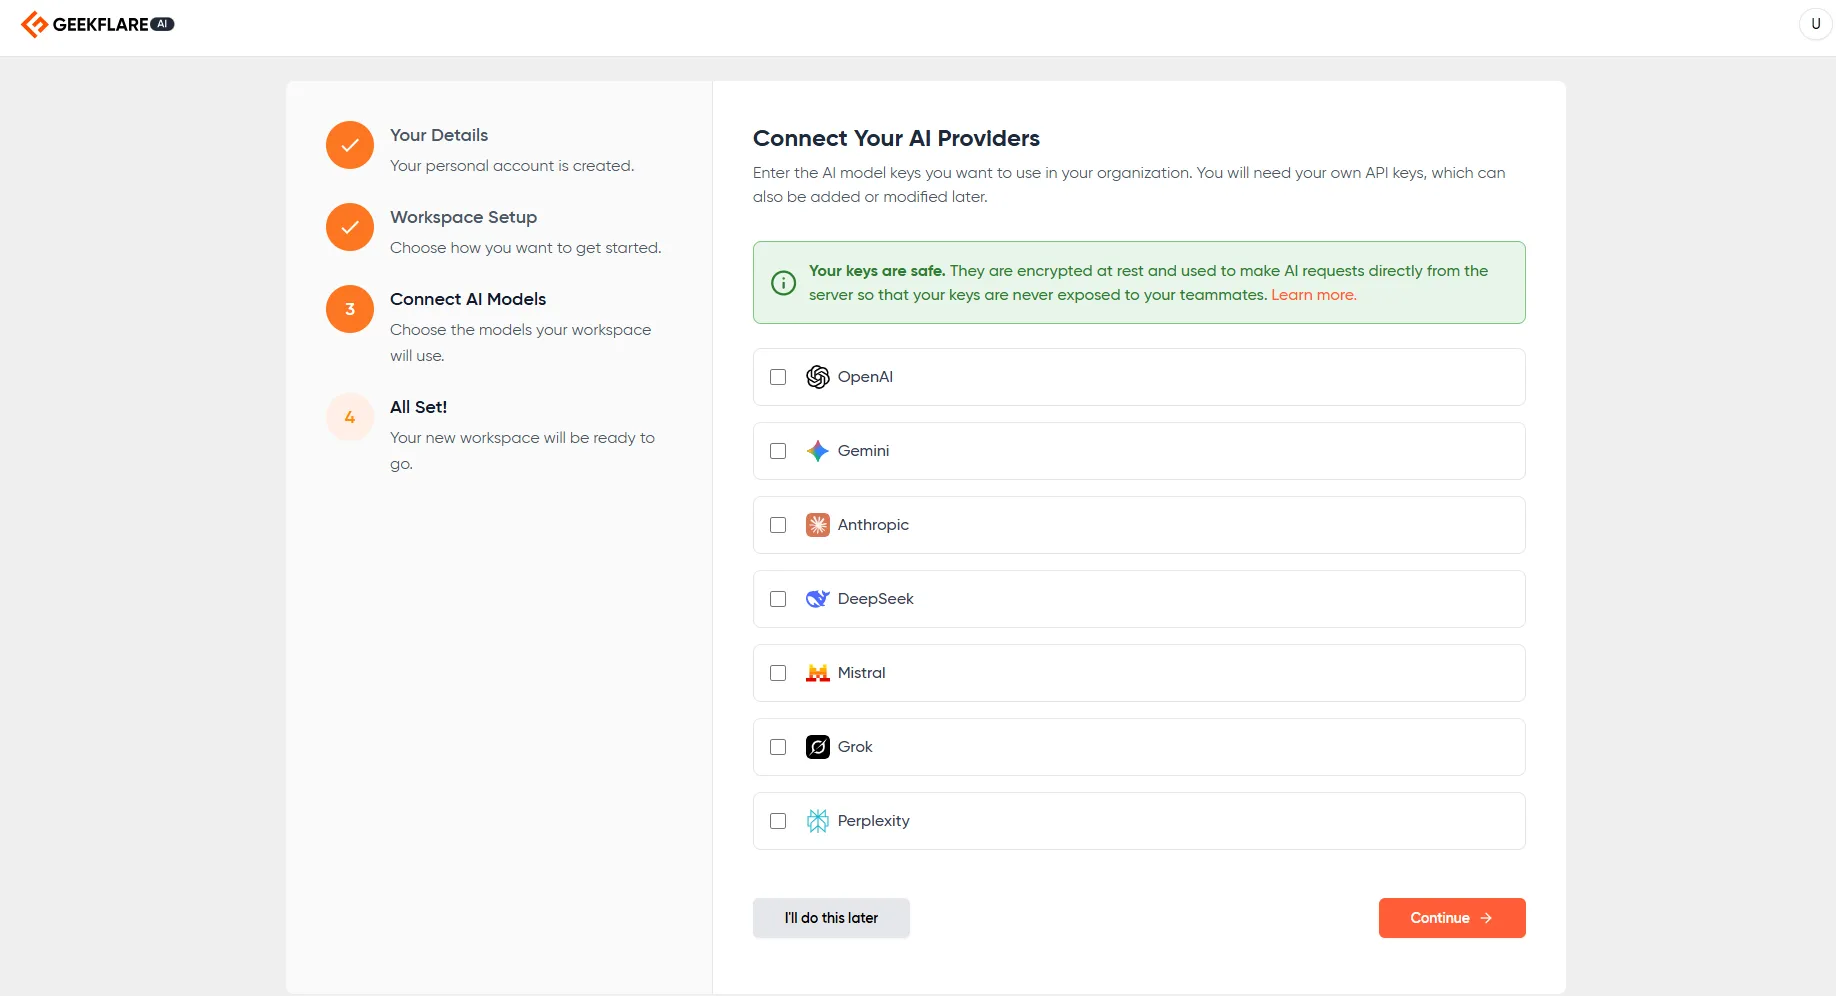Select the Anthropic checkbox
The image size is (1836, 996).
(x=778, y=525)
